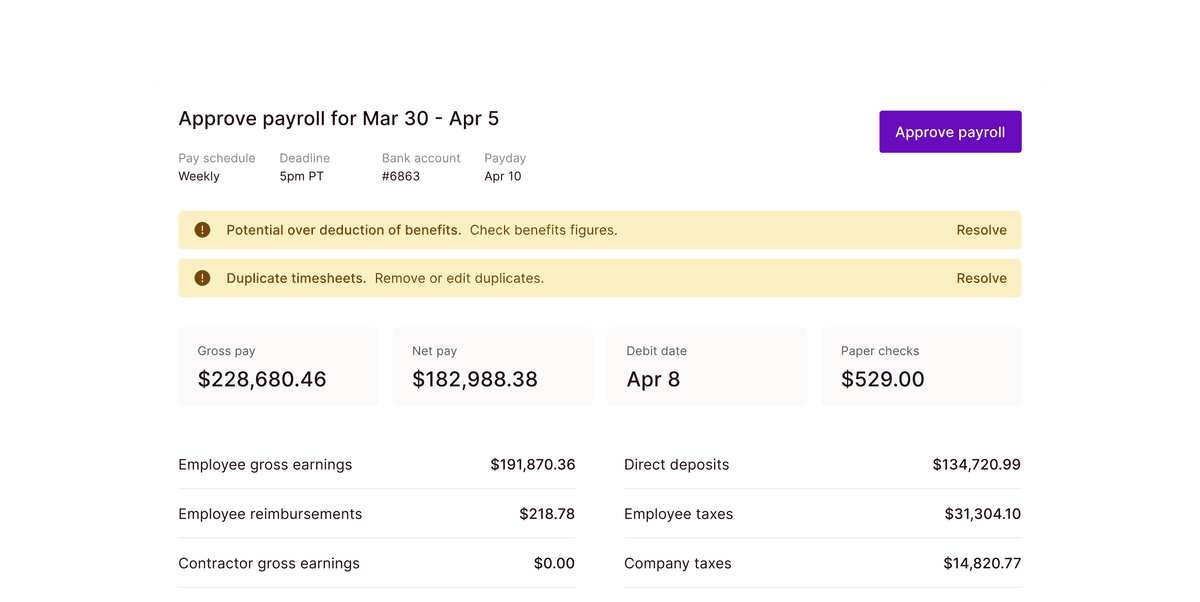Click the Employee gross earnings row

click(376, 464)
